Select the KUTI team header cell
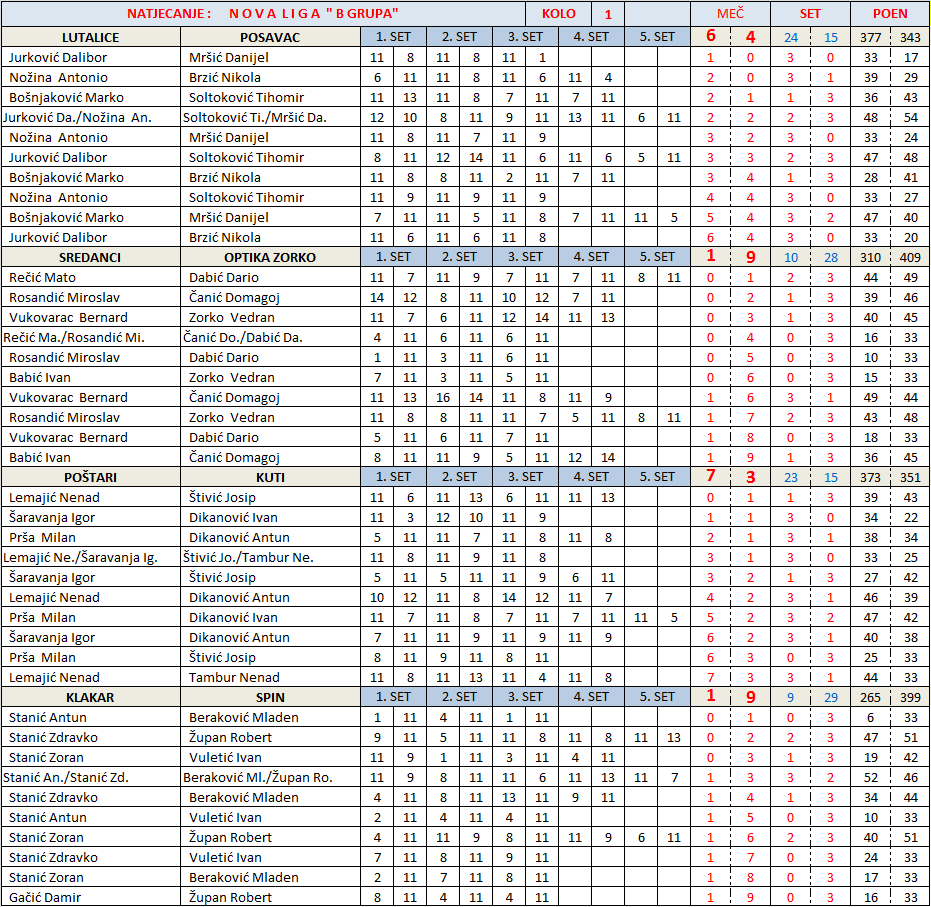This screenshot has width=931, height=907. click(270, 477)
